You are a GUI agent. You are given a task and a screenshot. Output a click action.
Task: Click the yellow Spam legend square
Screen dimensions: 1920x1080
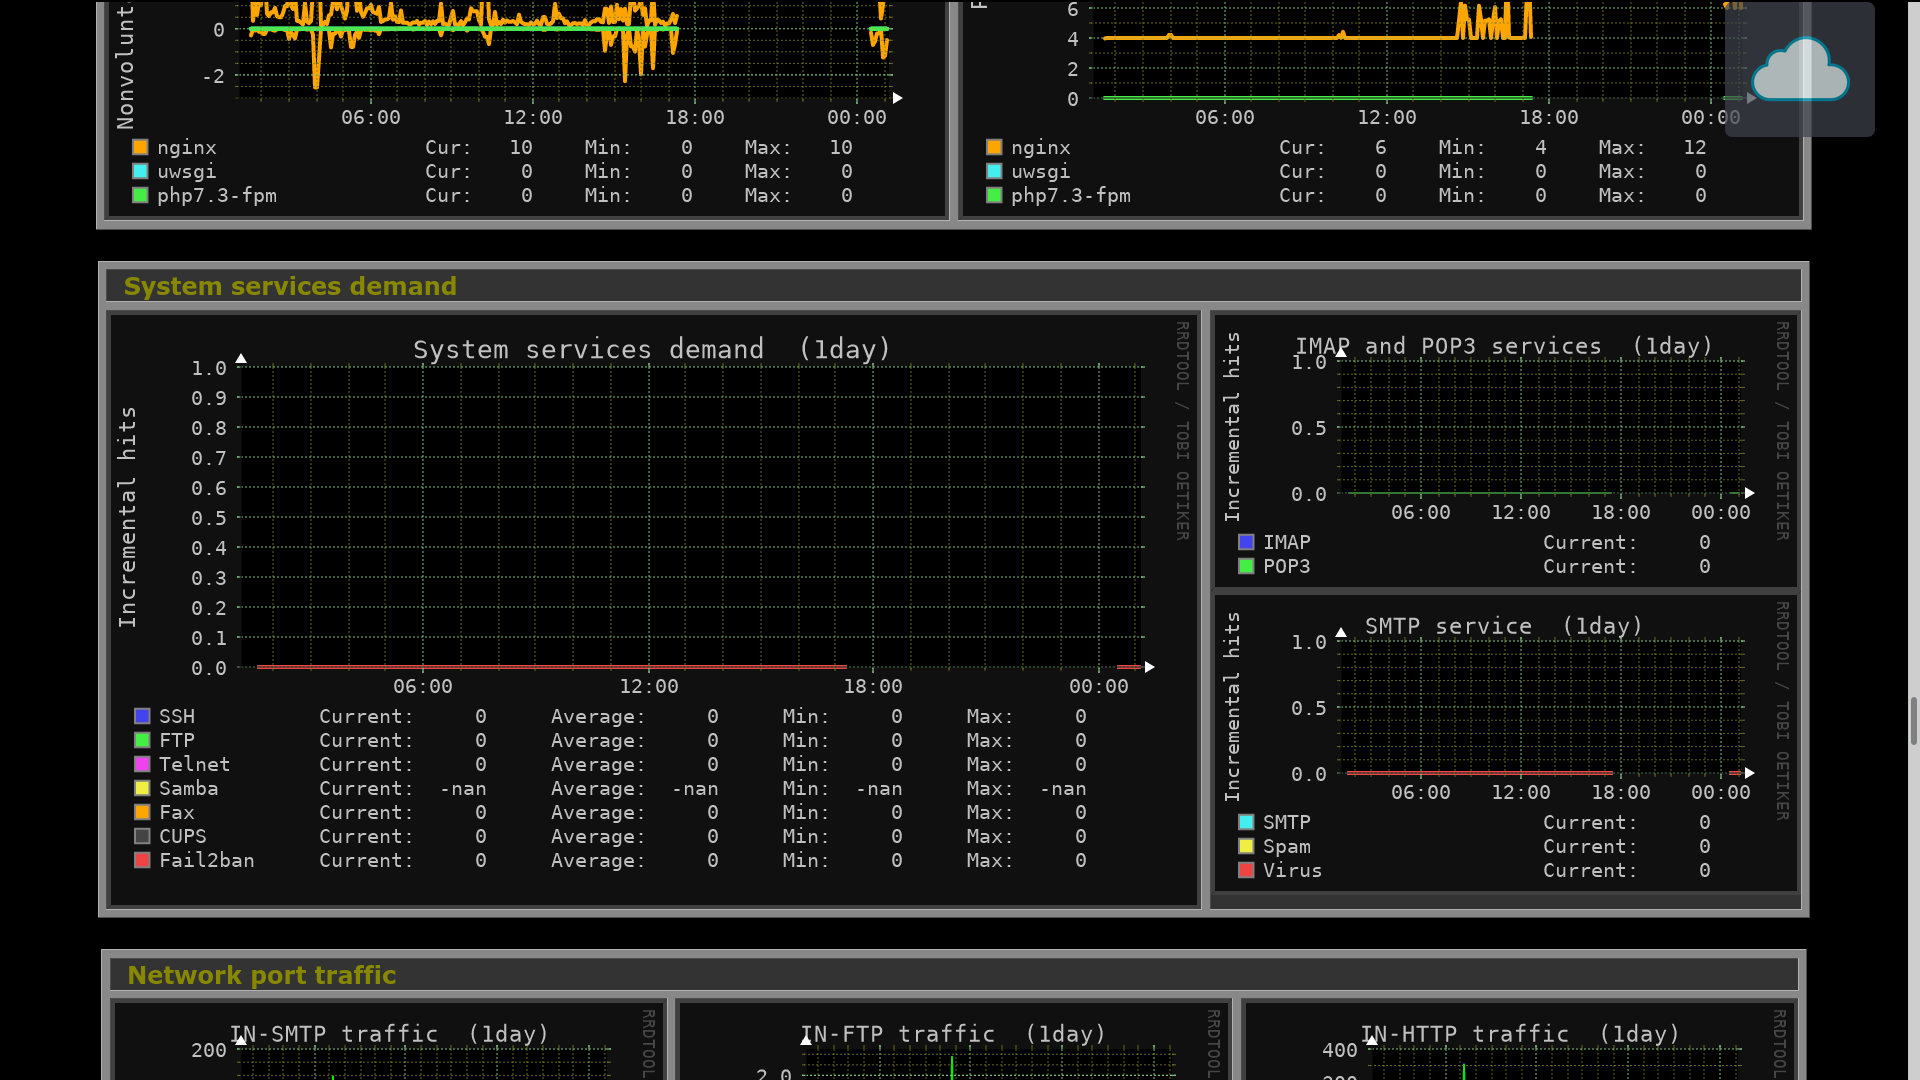[x=1246, y=846]
